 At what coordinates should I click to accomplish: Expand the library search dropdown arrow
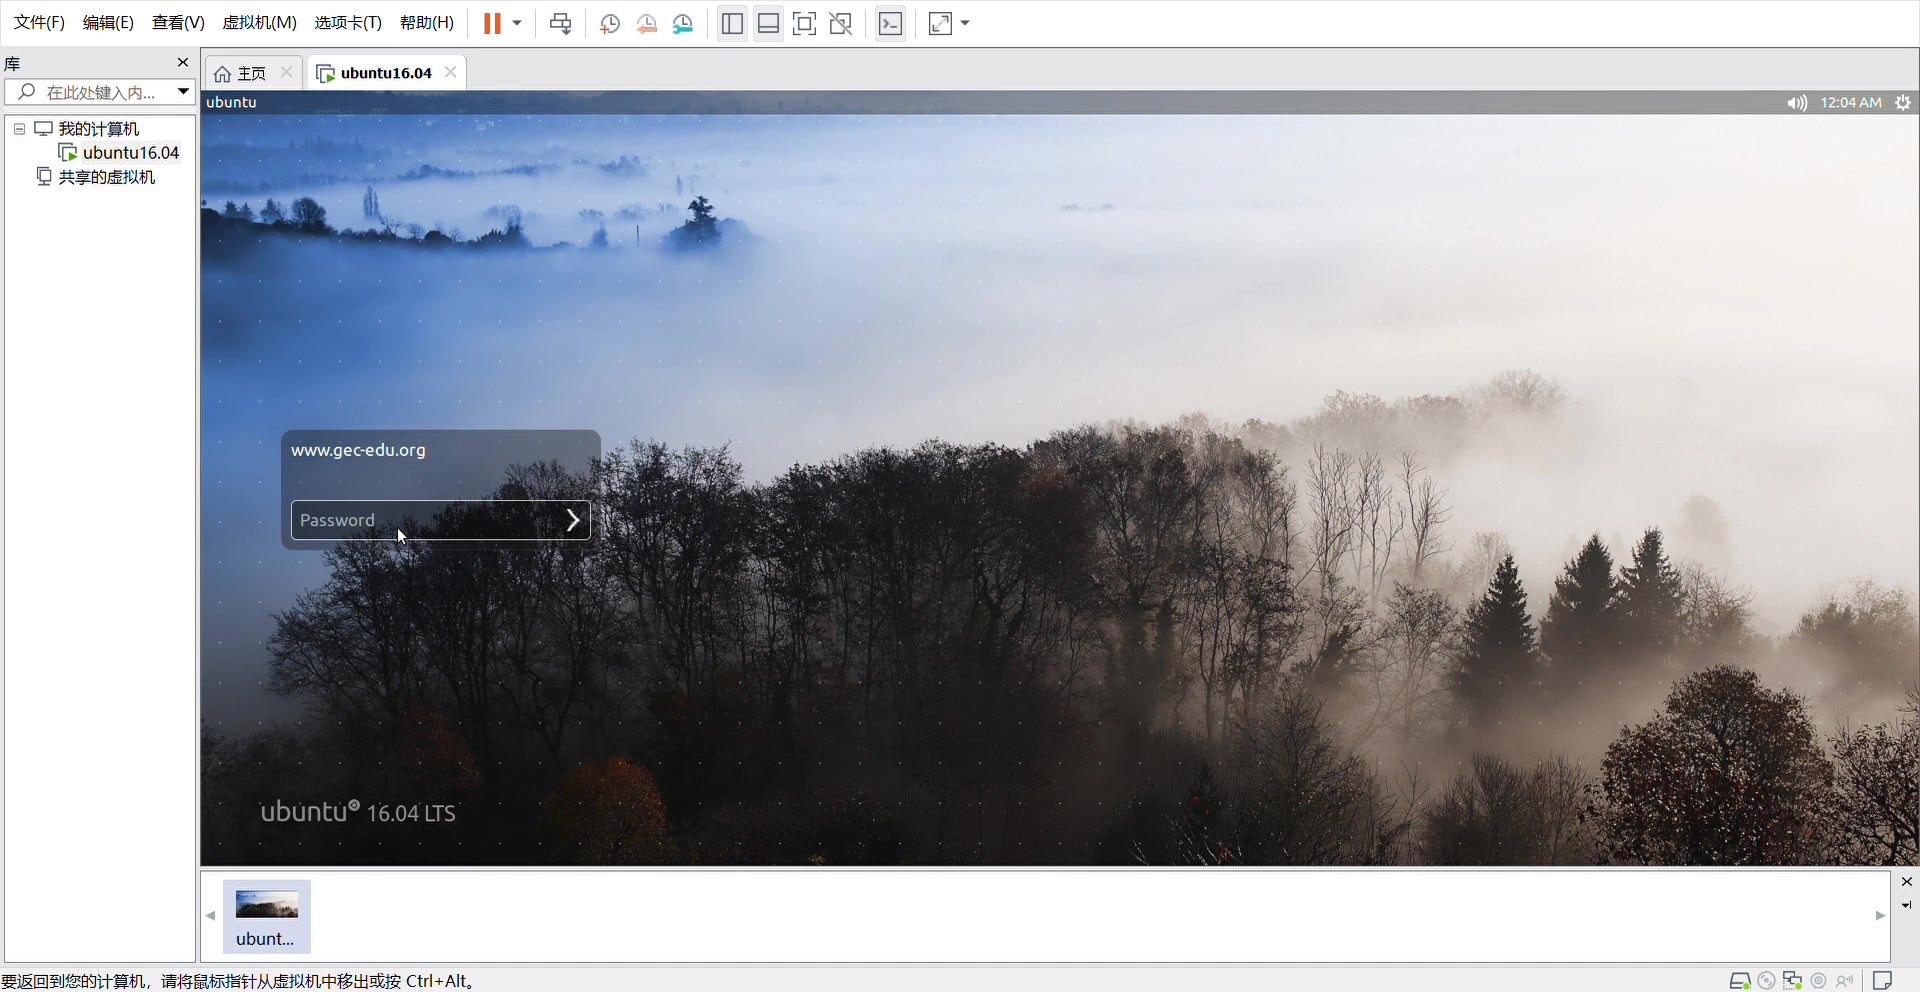point(183,92)
